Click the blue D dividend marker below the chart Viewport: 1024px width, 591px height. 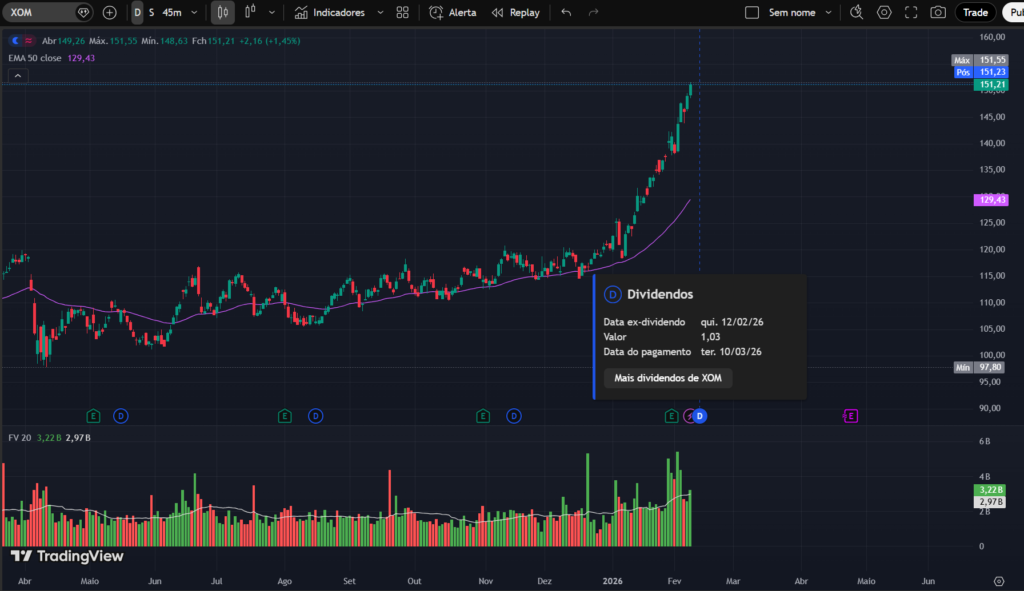point(699,416)
